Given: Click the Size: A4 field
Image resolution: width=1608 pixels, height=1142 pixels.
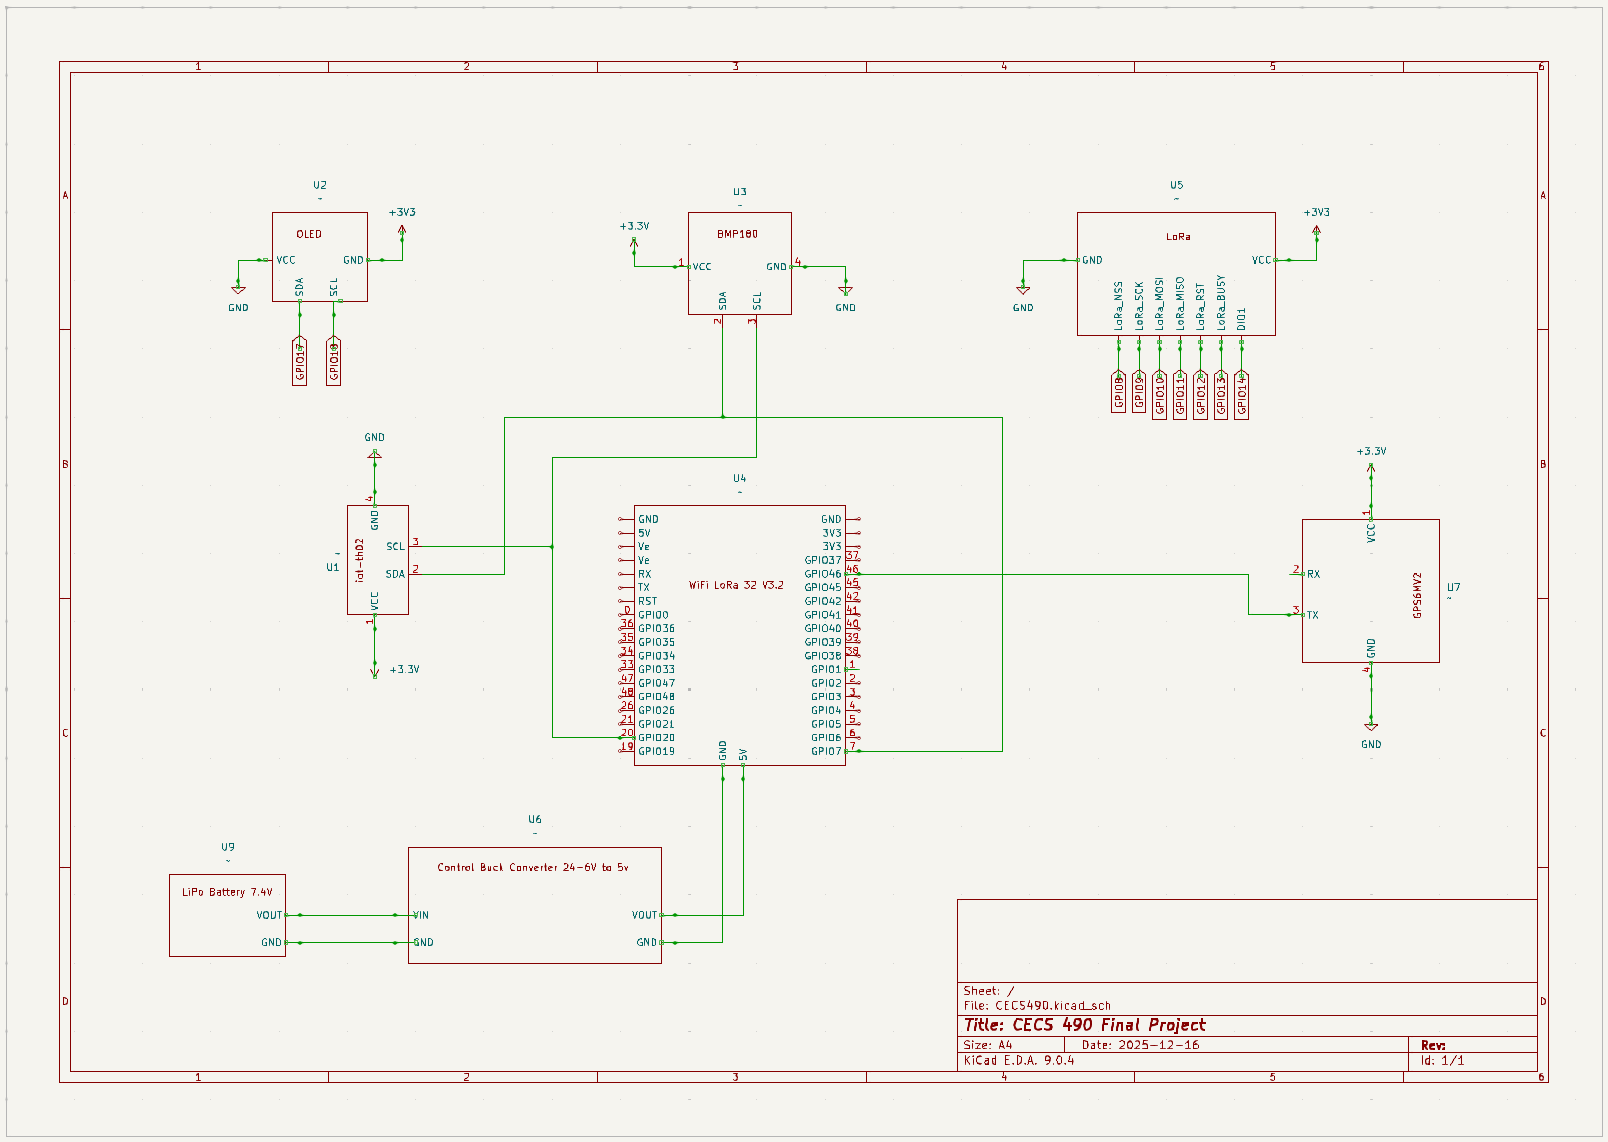Looking at the screenshot, I should [988, 1045].
